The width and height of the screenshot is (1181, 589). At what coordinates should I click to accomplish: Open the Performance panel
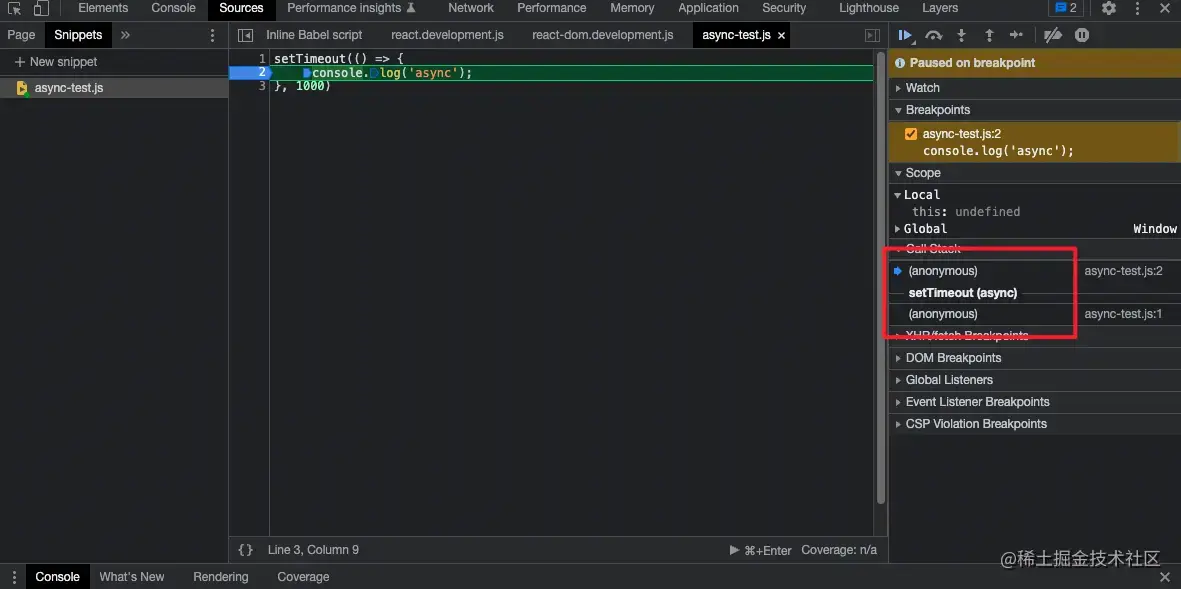pyautogui.click(x=551, y=8)
